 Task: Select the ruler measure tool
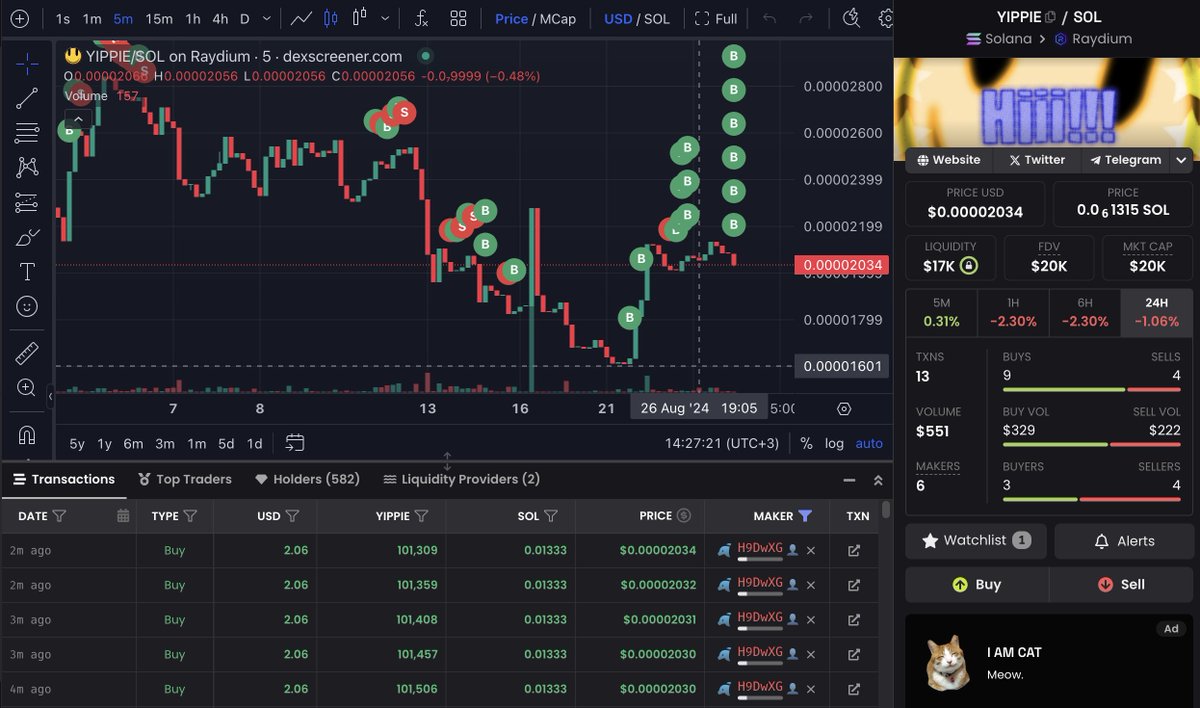click(x=27, y=353)
